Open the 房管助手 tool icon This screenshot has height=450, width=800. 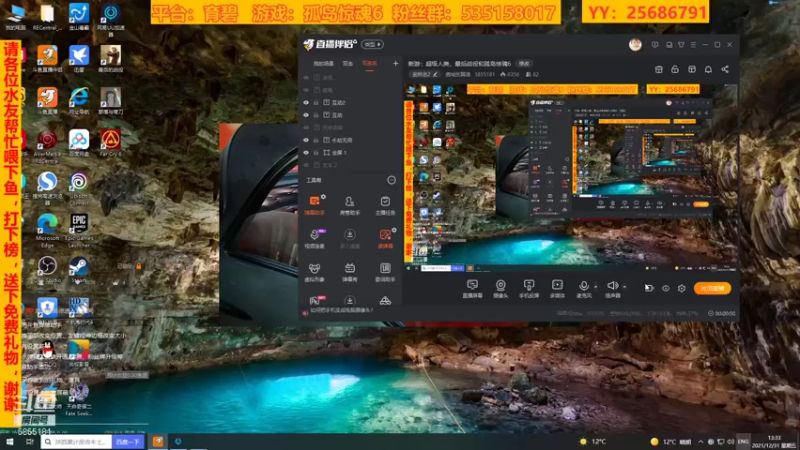click(349, 205)
